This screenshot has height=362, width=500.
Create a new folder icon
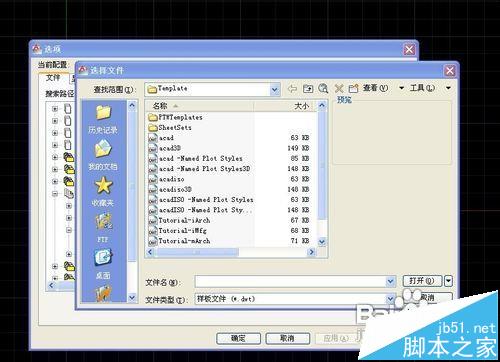pos(353,88)
